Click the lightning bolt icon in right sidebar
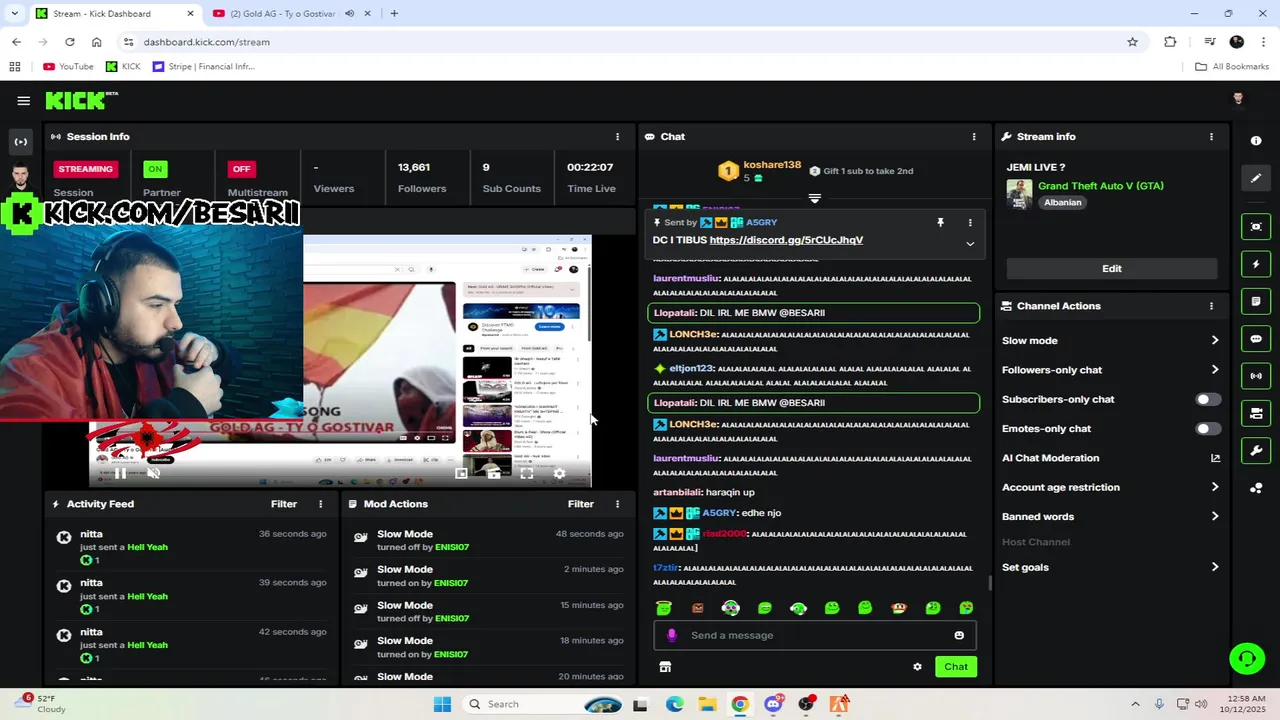 (x=1256, y=265)
